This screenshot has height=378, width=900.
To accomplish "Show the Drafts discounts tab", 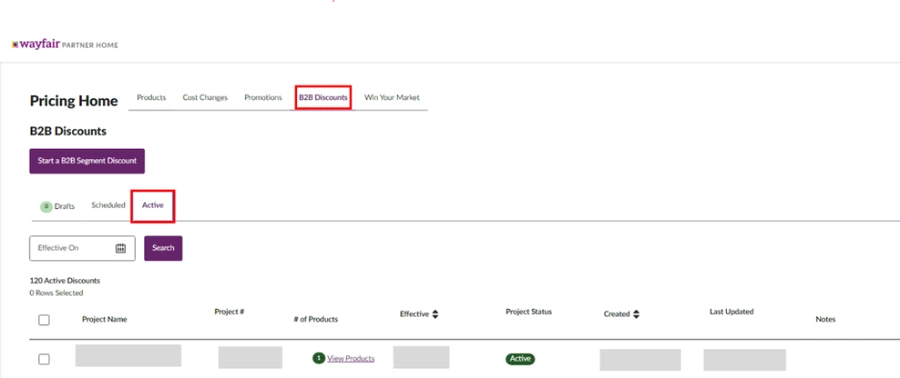I will (58, 206).
